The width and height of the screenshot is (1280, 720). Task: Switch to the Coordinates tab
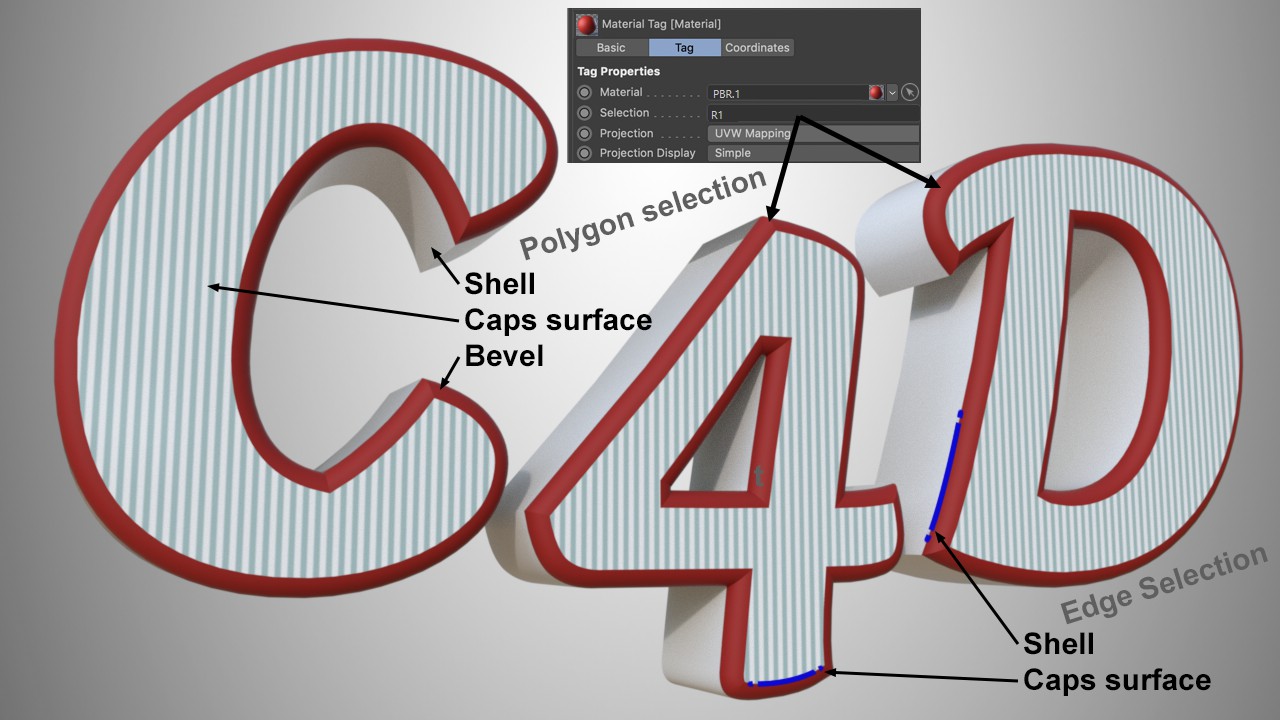coord(757,47)
